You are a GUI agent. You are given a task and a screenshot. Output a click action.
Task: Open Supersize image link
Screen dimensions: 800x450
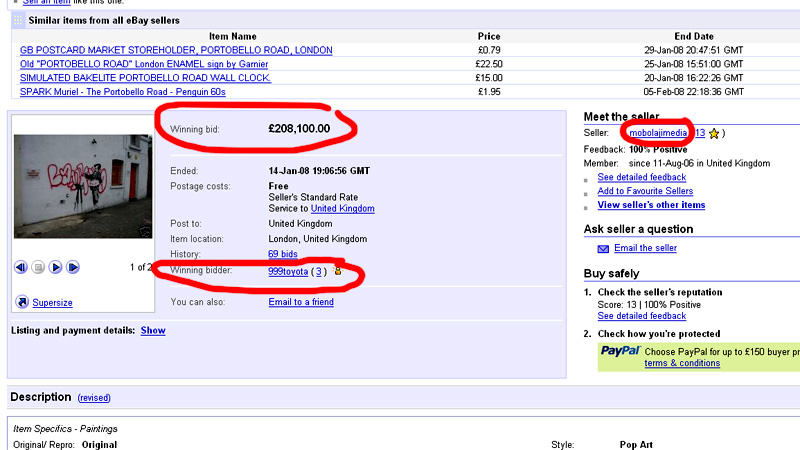(53, 303)
